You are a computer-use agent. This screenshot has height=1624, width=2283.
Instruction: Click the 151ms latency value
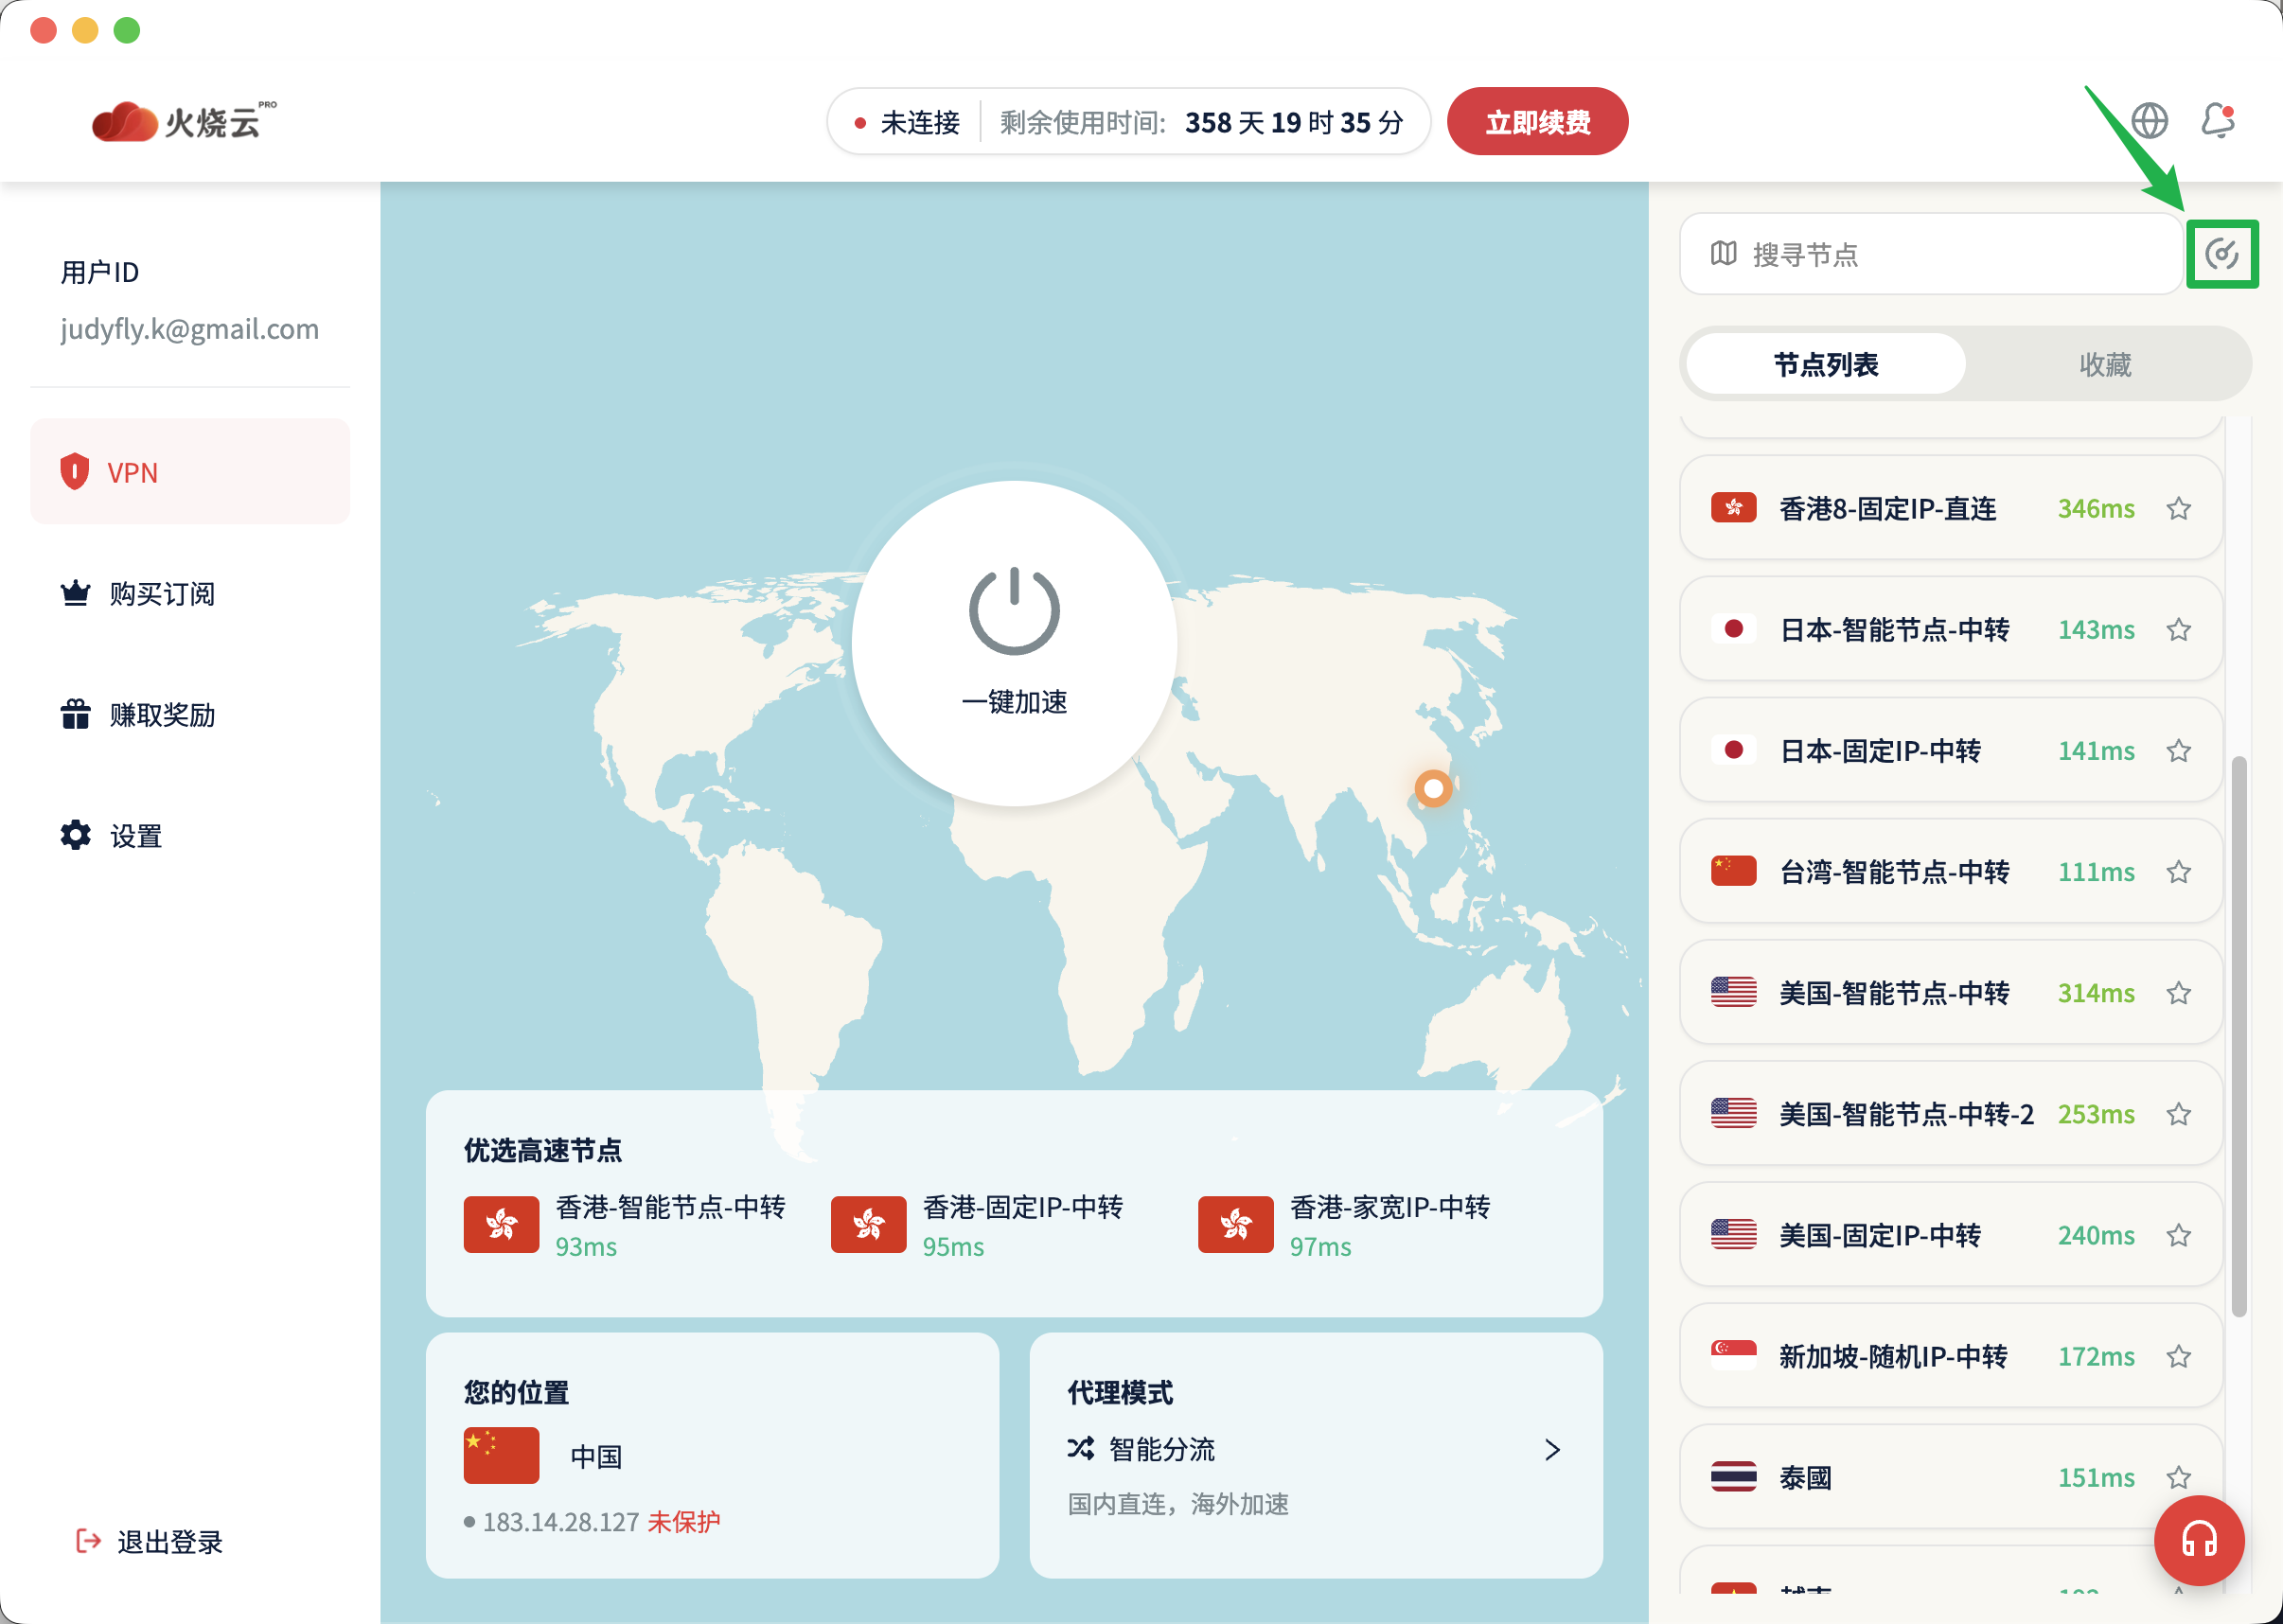[x=2095, y=1477]
